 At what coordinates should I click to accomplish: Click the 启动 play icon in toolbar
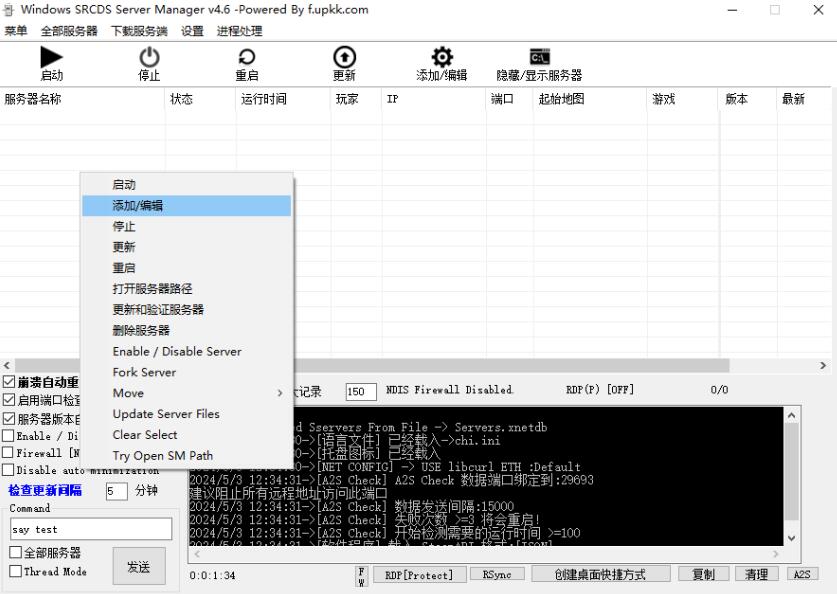[52, 57]
